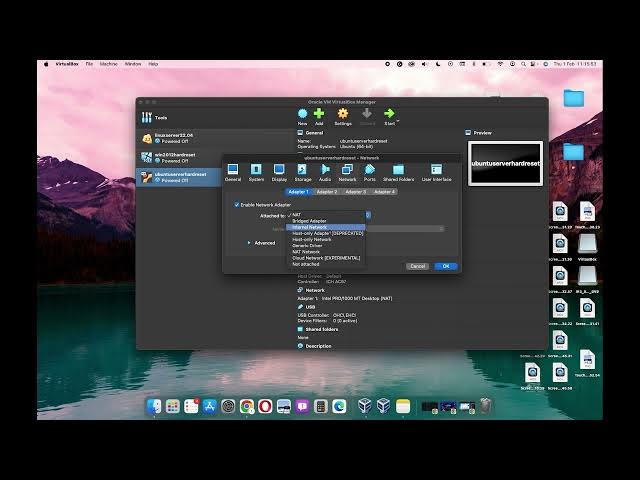
Task: Open the network Name combo box
Action: [405, 229]
